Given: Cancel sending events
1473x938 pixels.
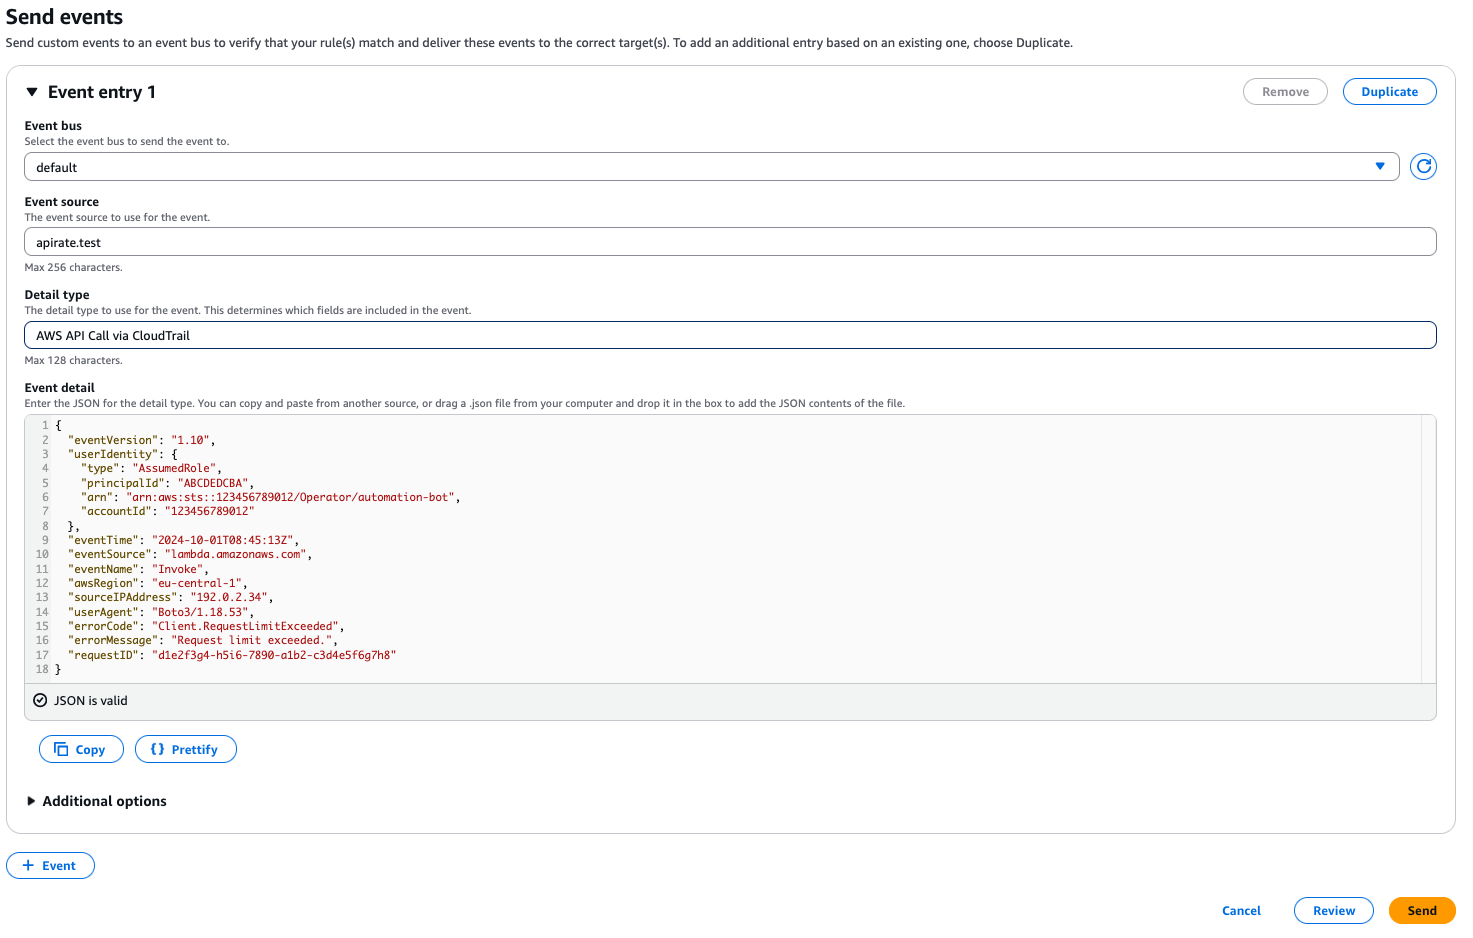Looking at the screenshot, I should [1241, 911].
